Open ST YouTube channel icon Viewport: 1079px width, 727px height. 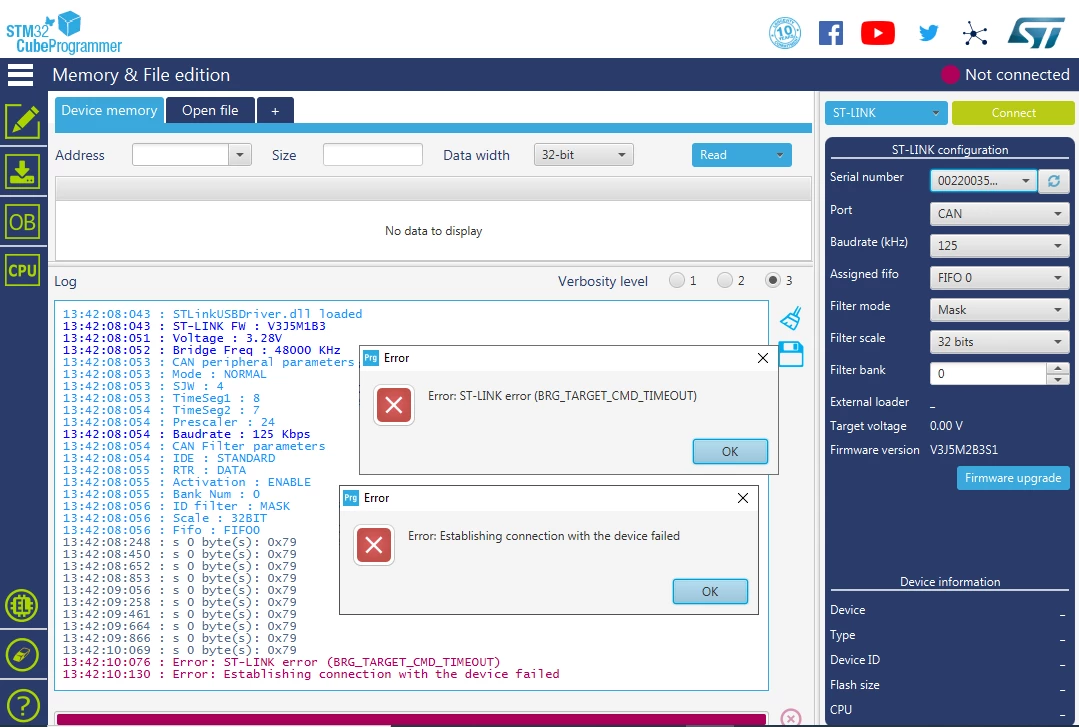click(878, 33)
